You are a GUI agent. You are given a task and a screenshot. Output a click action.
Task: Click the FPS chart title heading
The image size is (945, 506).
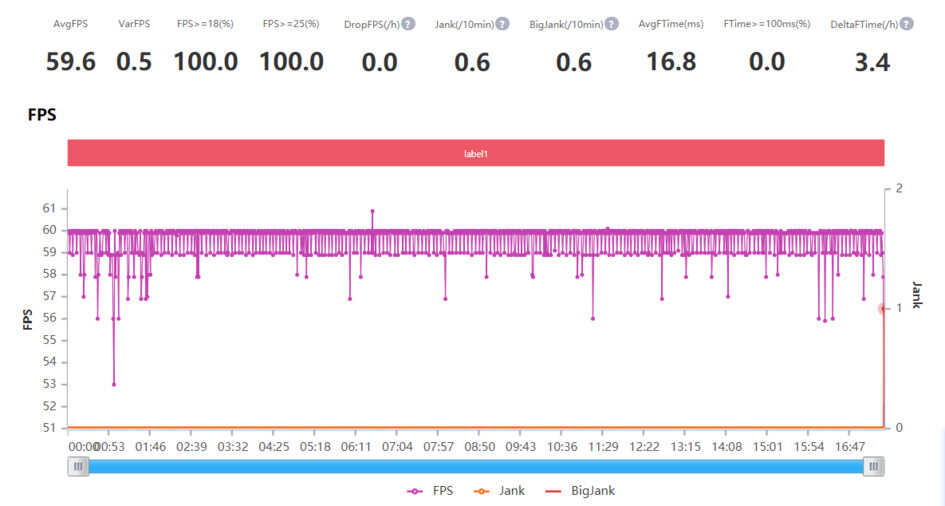pyautogui.click(x=42, y=115)
